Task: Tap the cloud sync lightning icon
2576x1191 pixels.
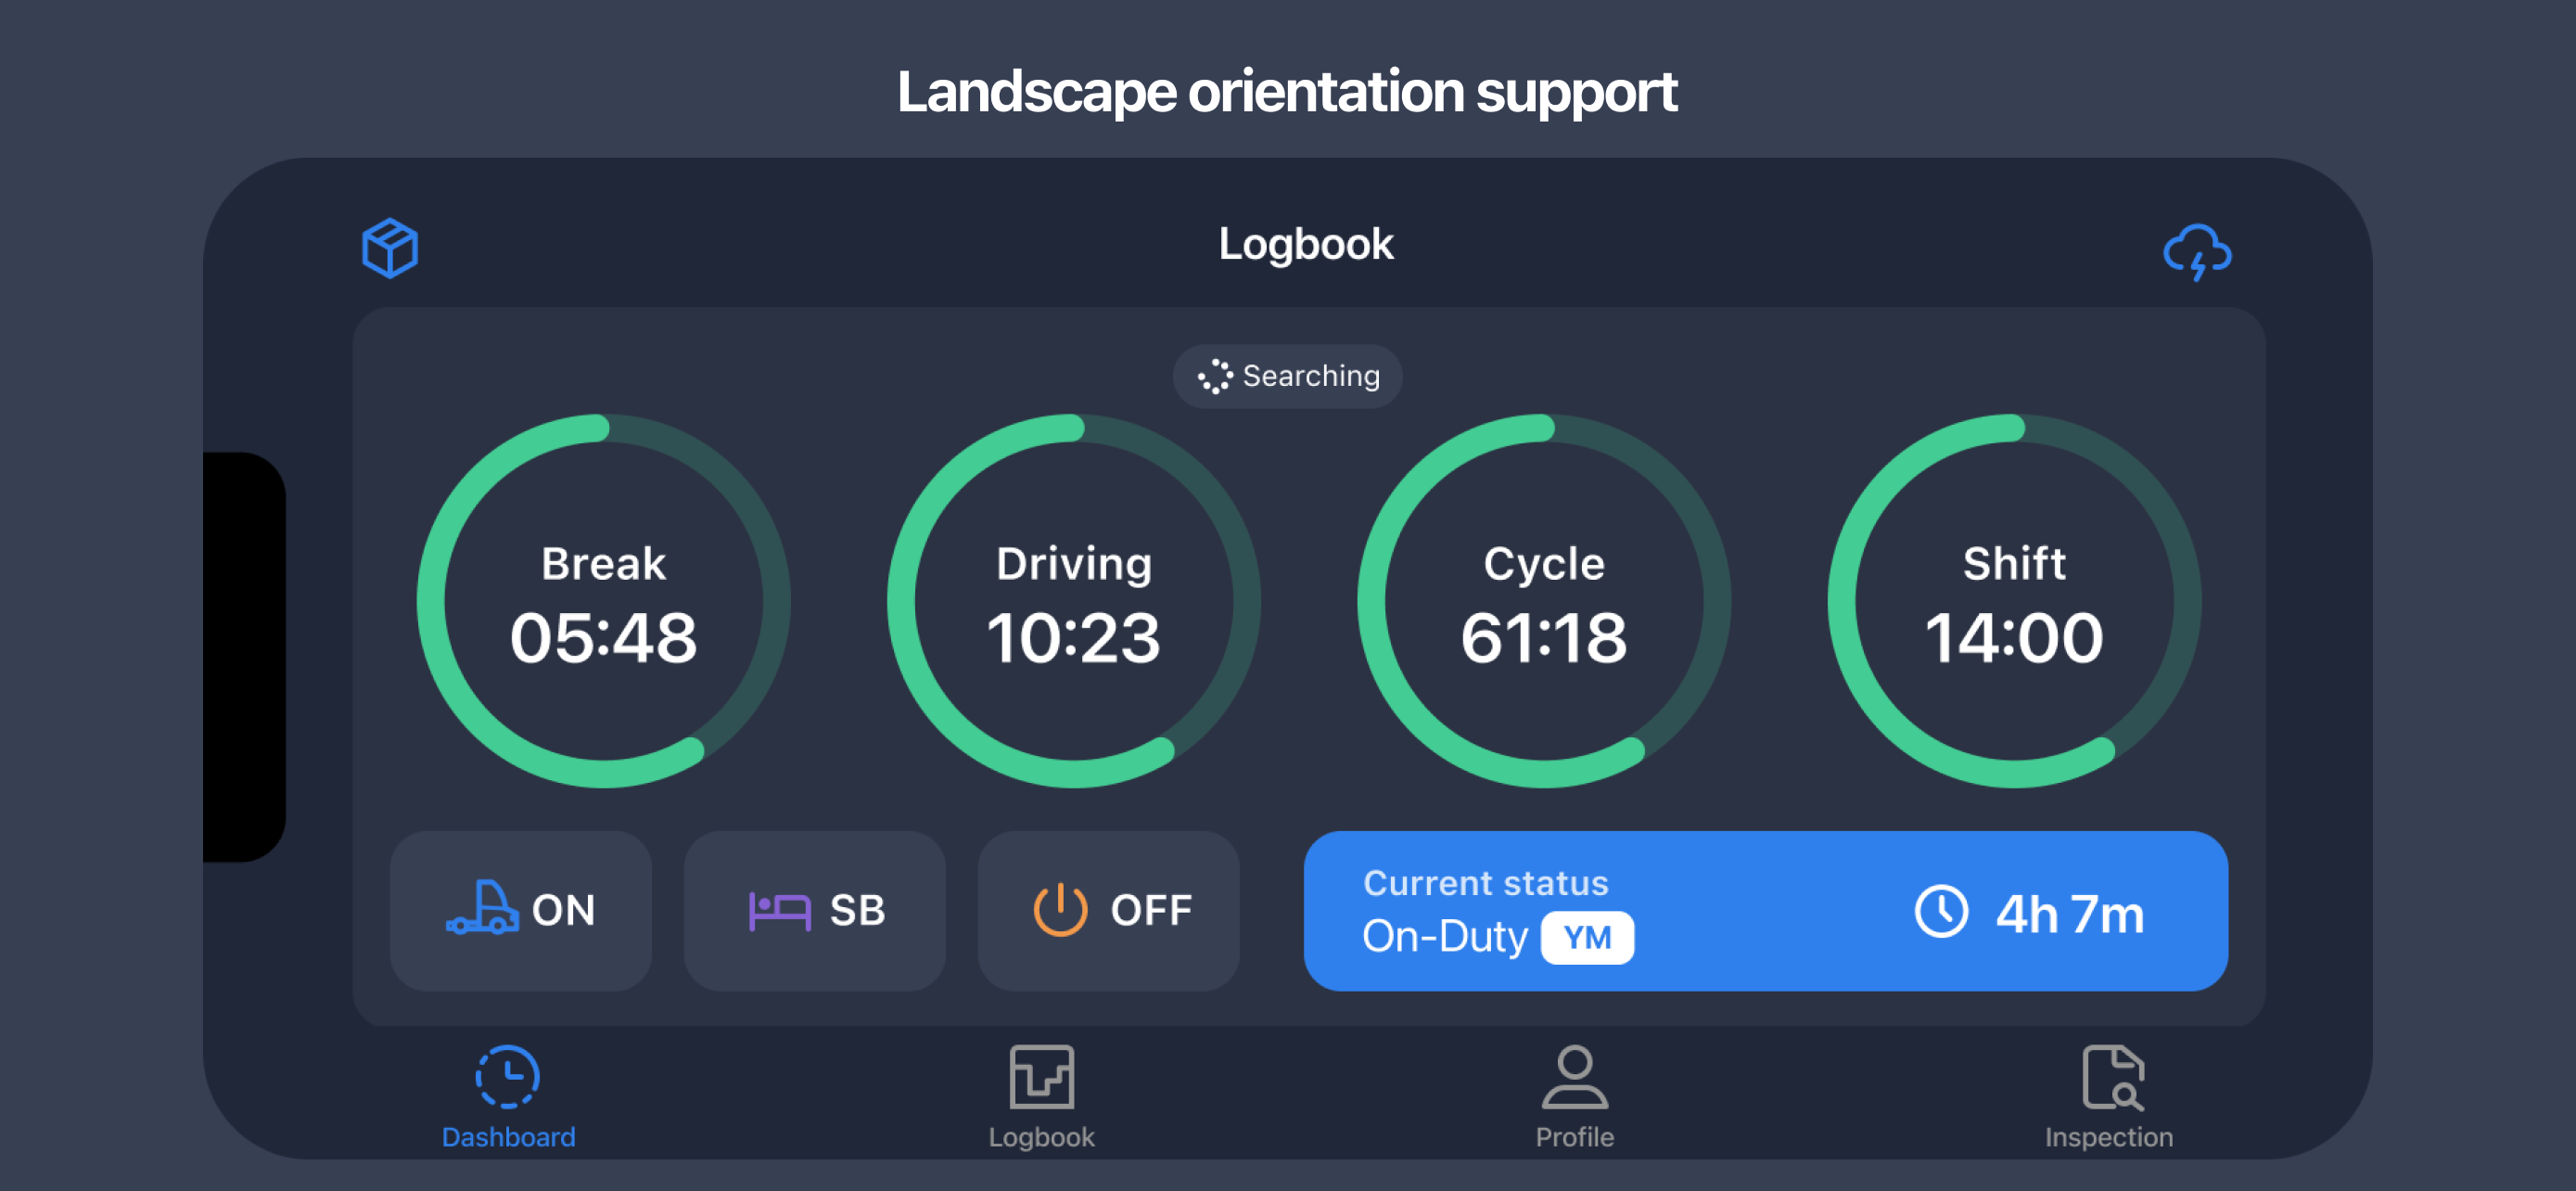Action: (2197, 252)
